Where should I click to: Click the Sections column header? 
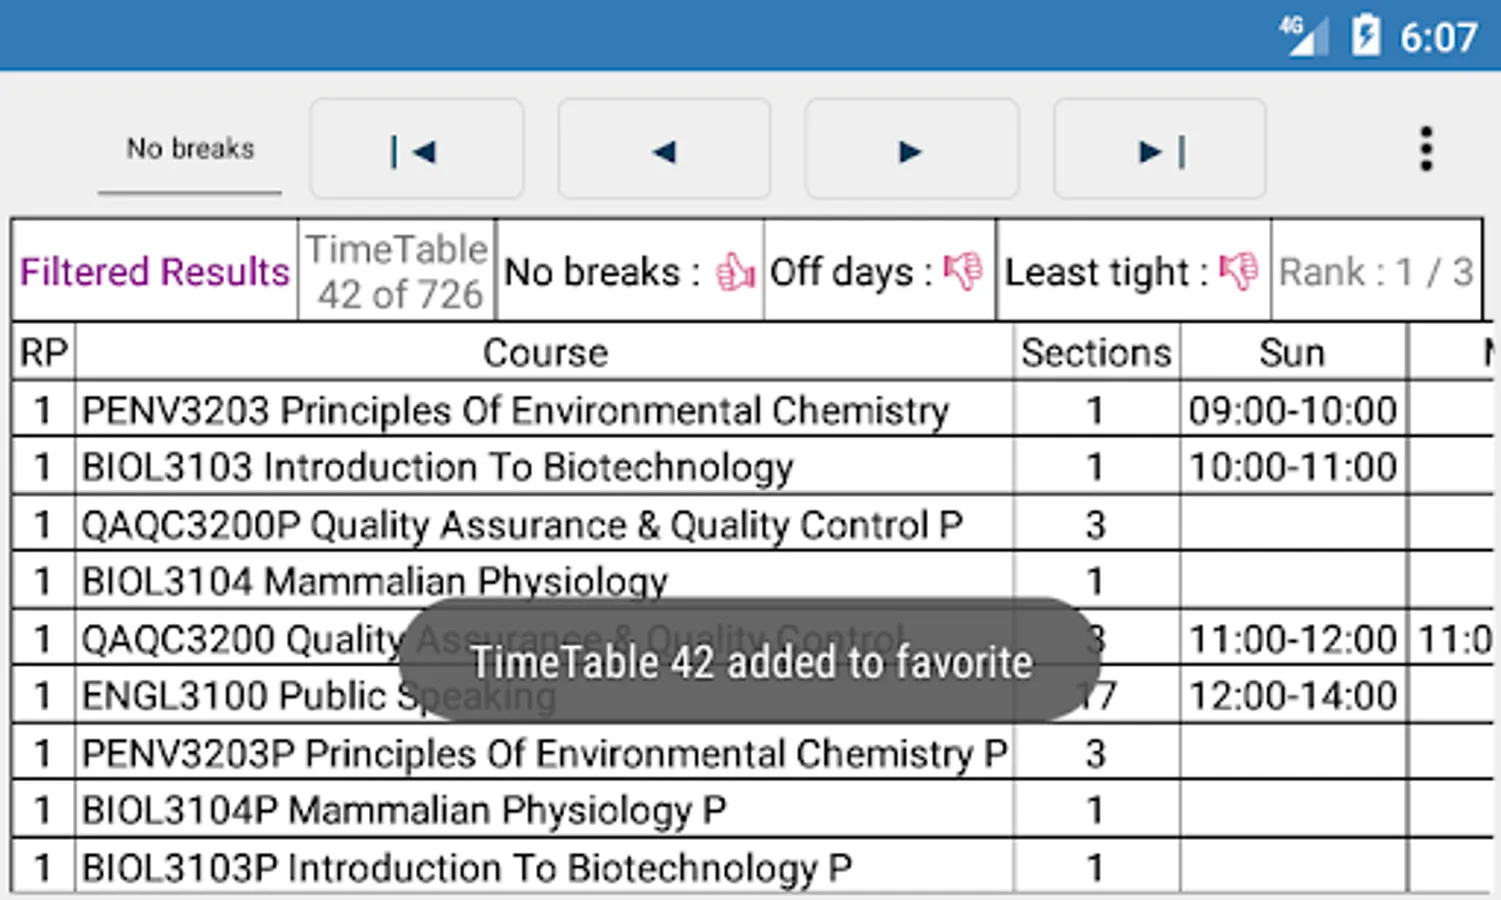(x=1096, y=353)
